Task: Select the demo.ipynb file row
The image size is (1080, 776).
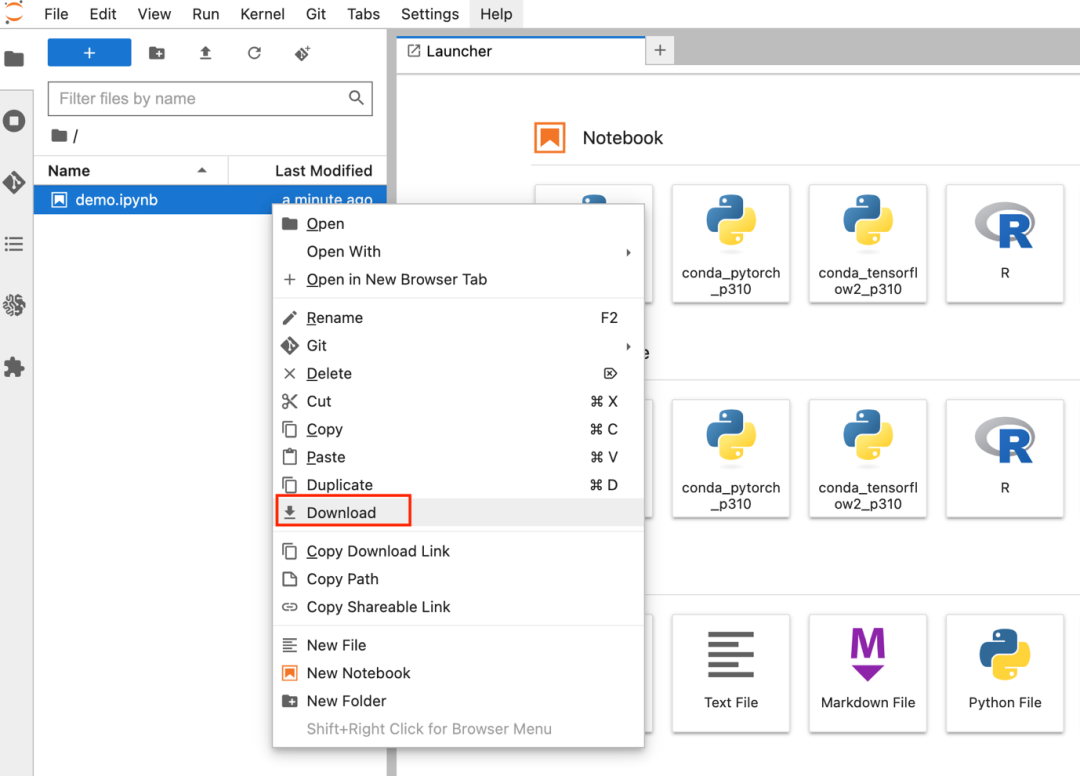Action: pyautogui.click(x=210, y=200)
